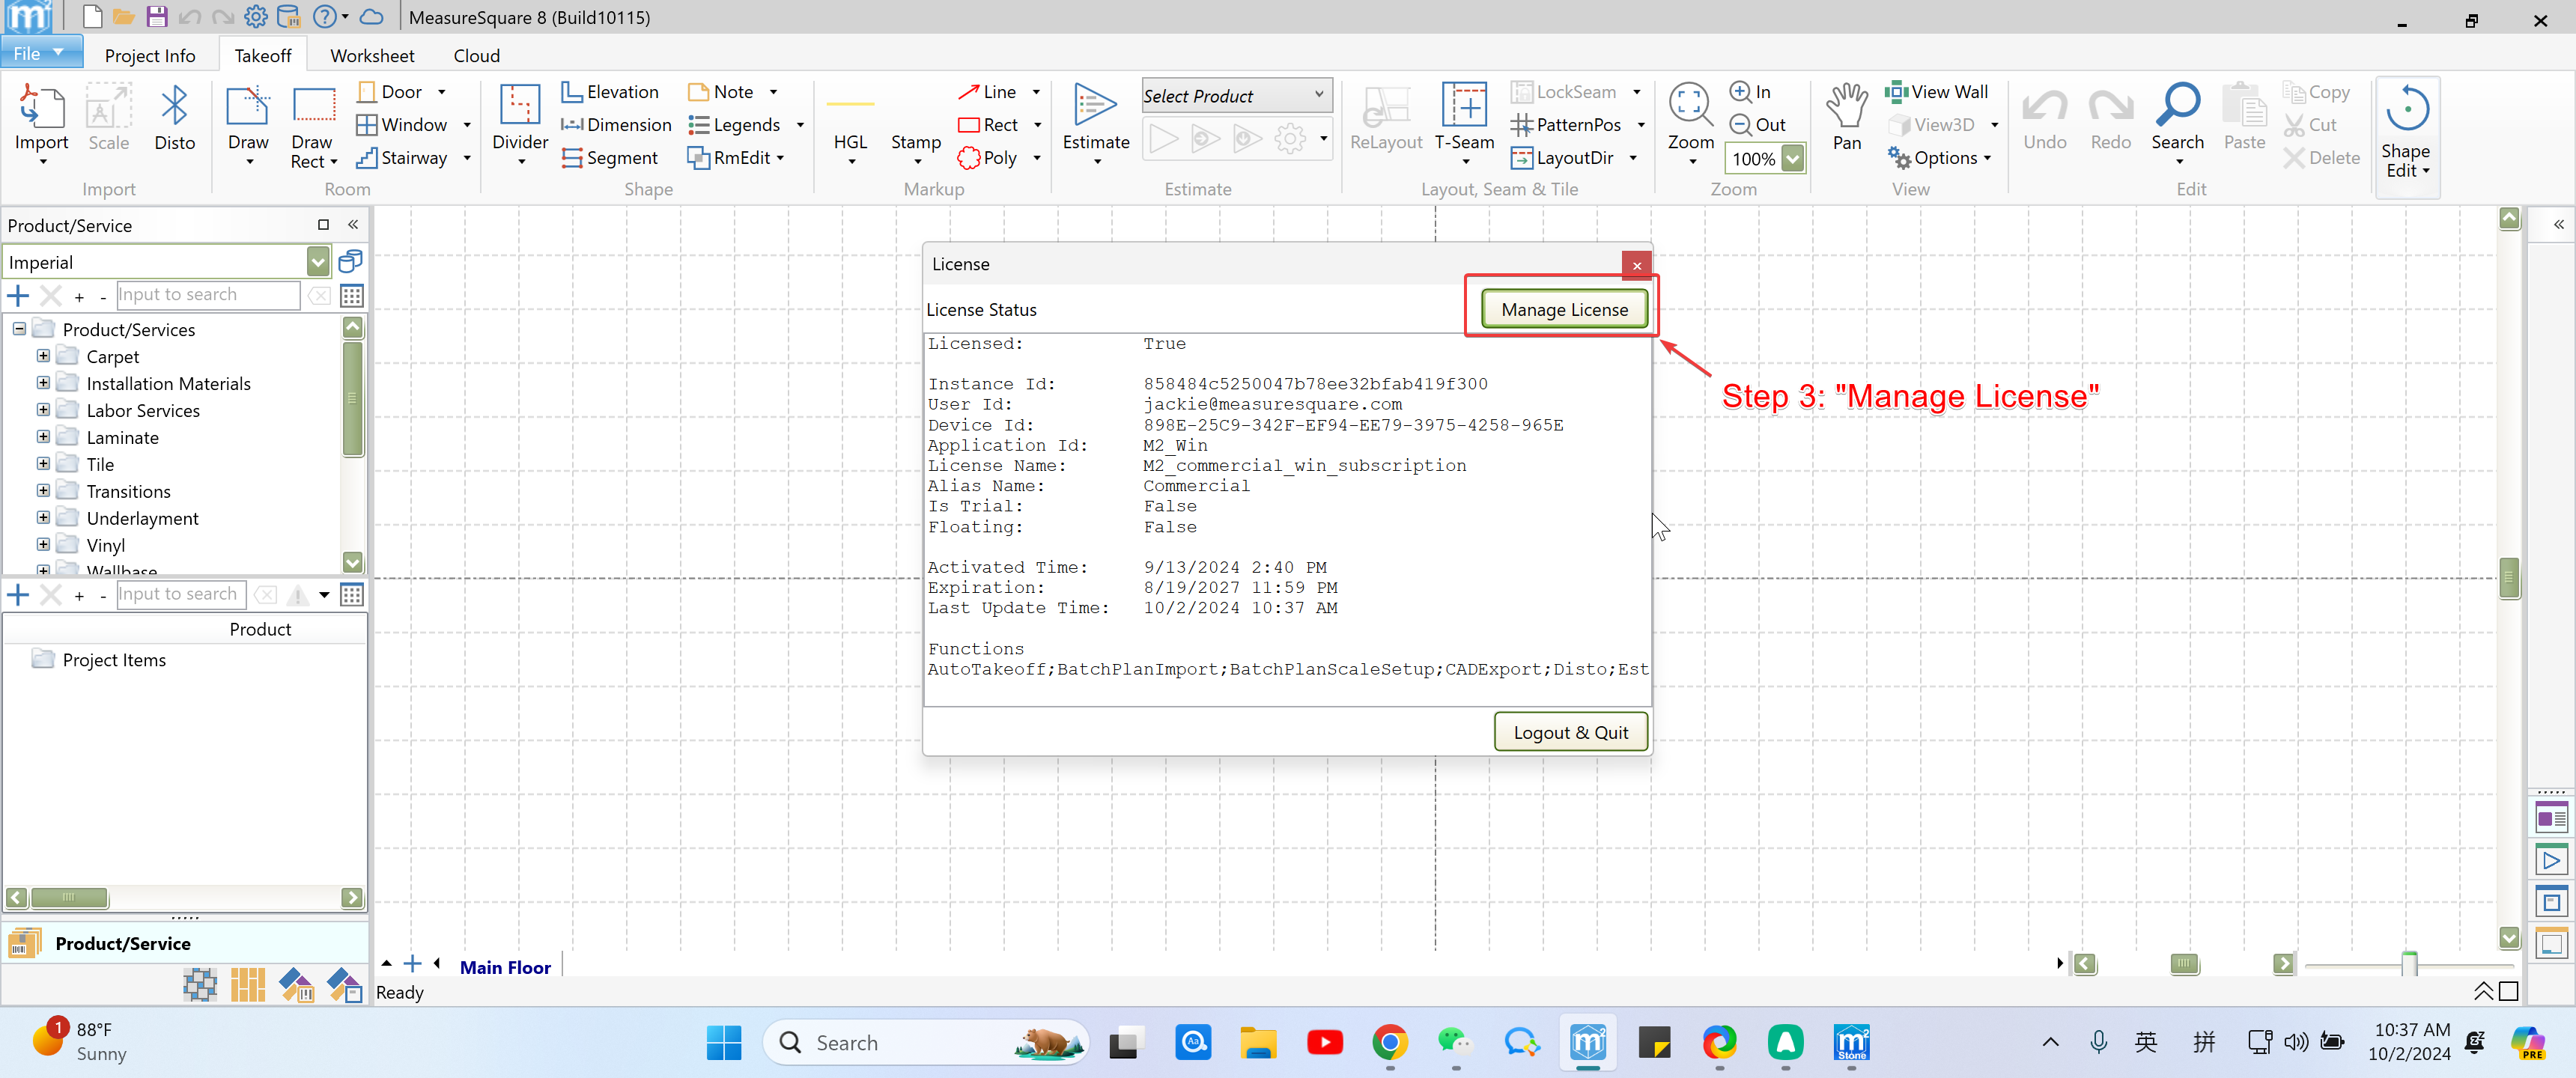Open the zoom percentage 100% dropdown
This screenshot has height=1078, width=2576.
tap(1793, 158)
